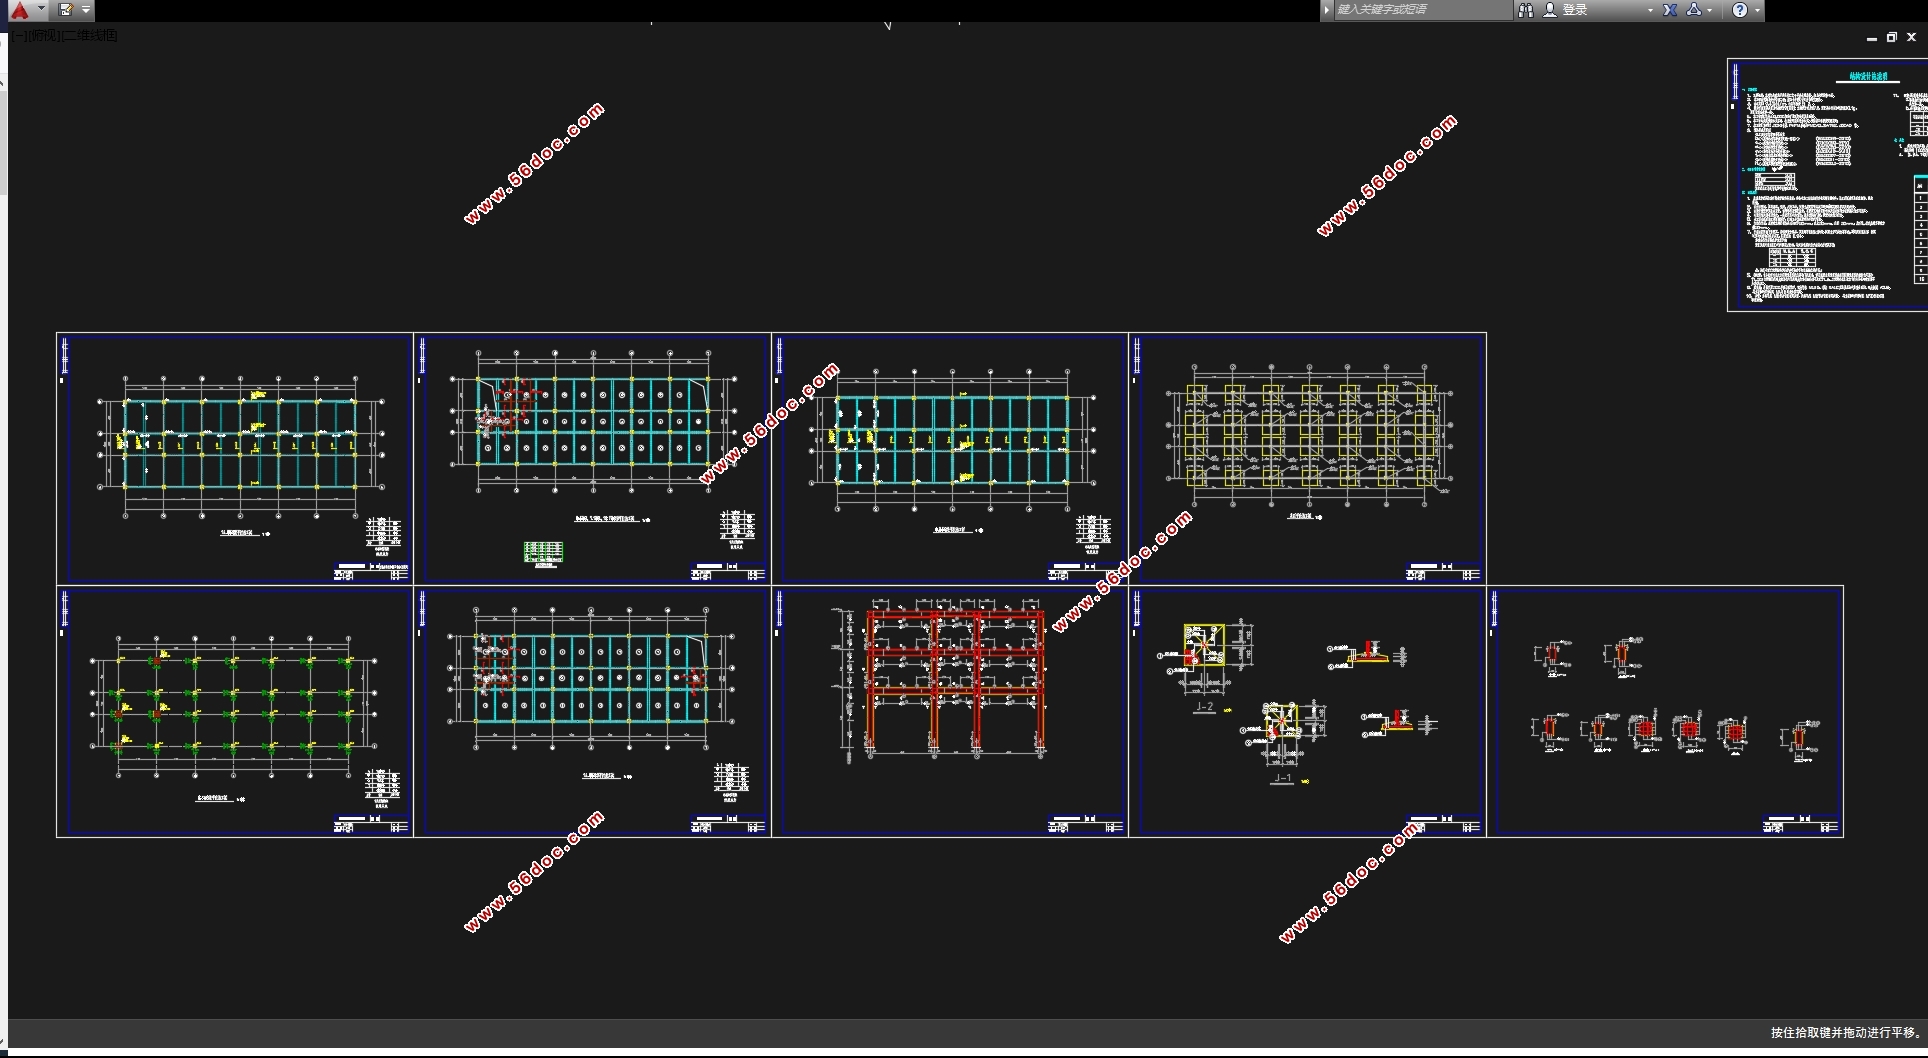Click the binoculars search icon
The image size is (1928, 1058).
1526,10
